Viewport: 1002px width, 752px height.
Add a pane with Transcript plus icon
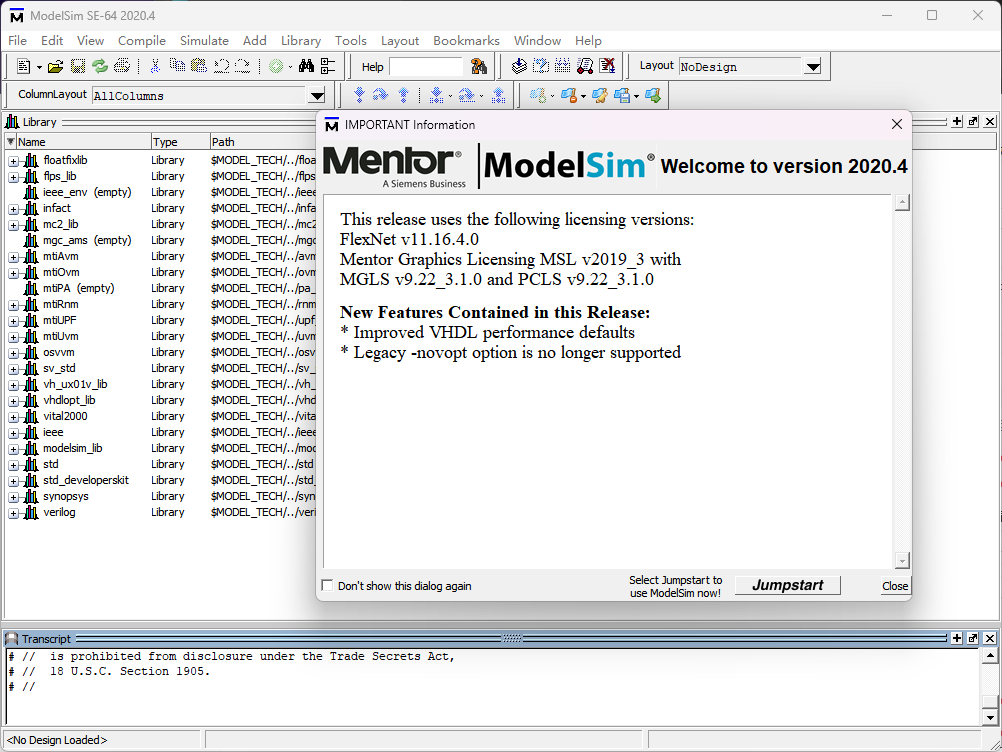[x=956, y=638]
